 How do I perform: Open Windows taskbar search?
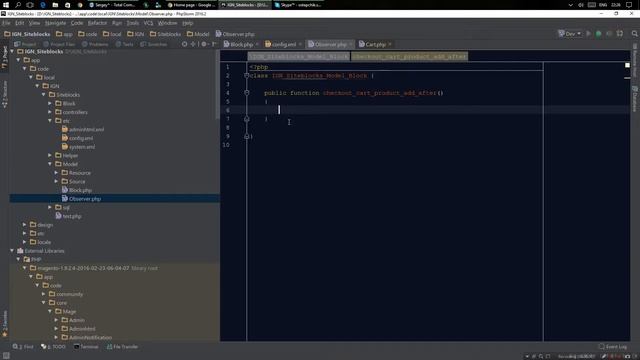pyautogui.click(x=18, y=5)
